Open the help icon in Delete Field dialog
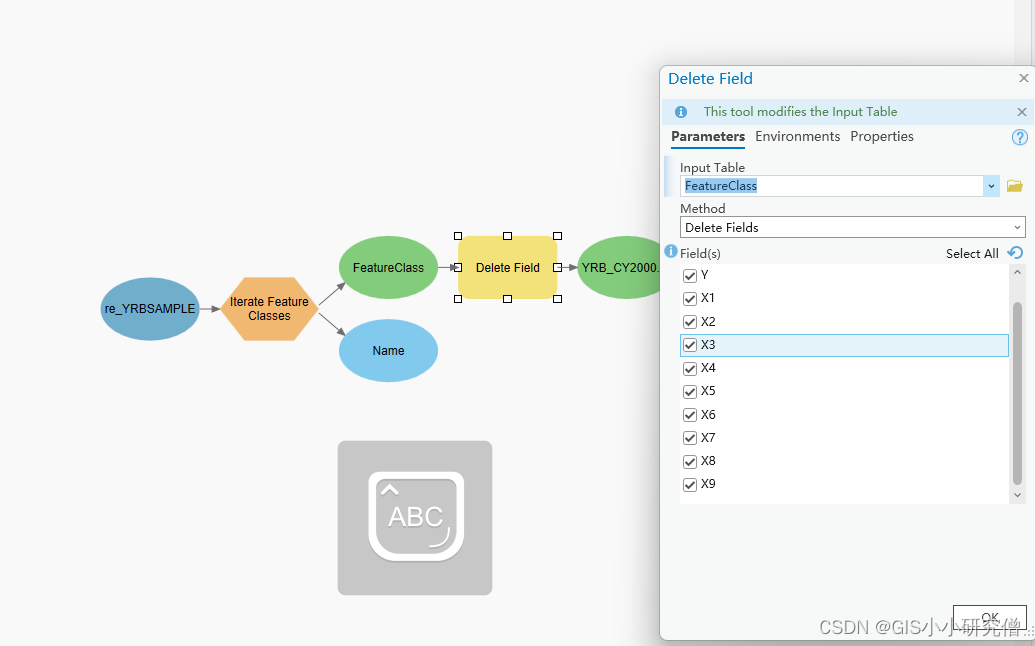 [x=1019, y=137]
